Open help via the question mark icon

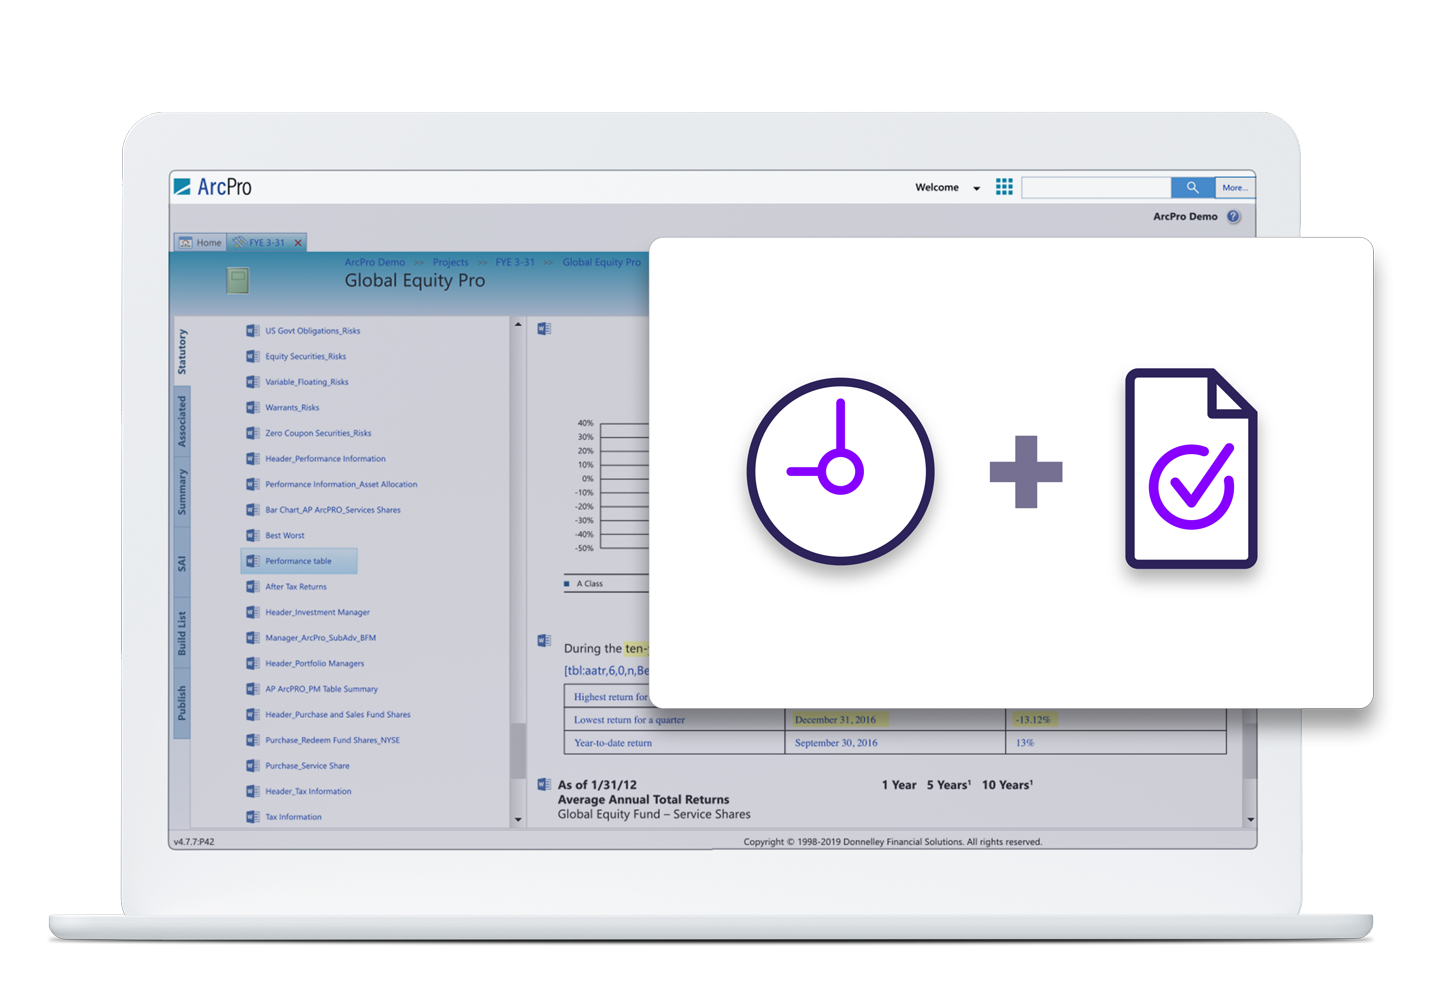coord(1233,217)
